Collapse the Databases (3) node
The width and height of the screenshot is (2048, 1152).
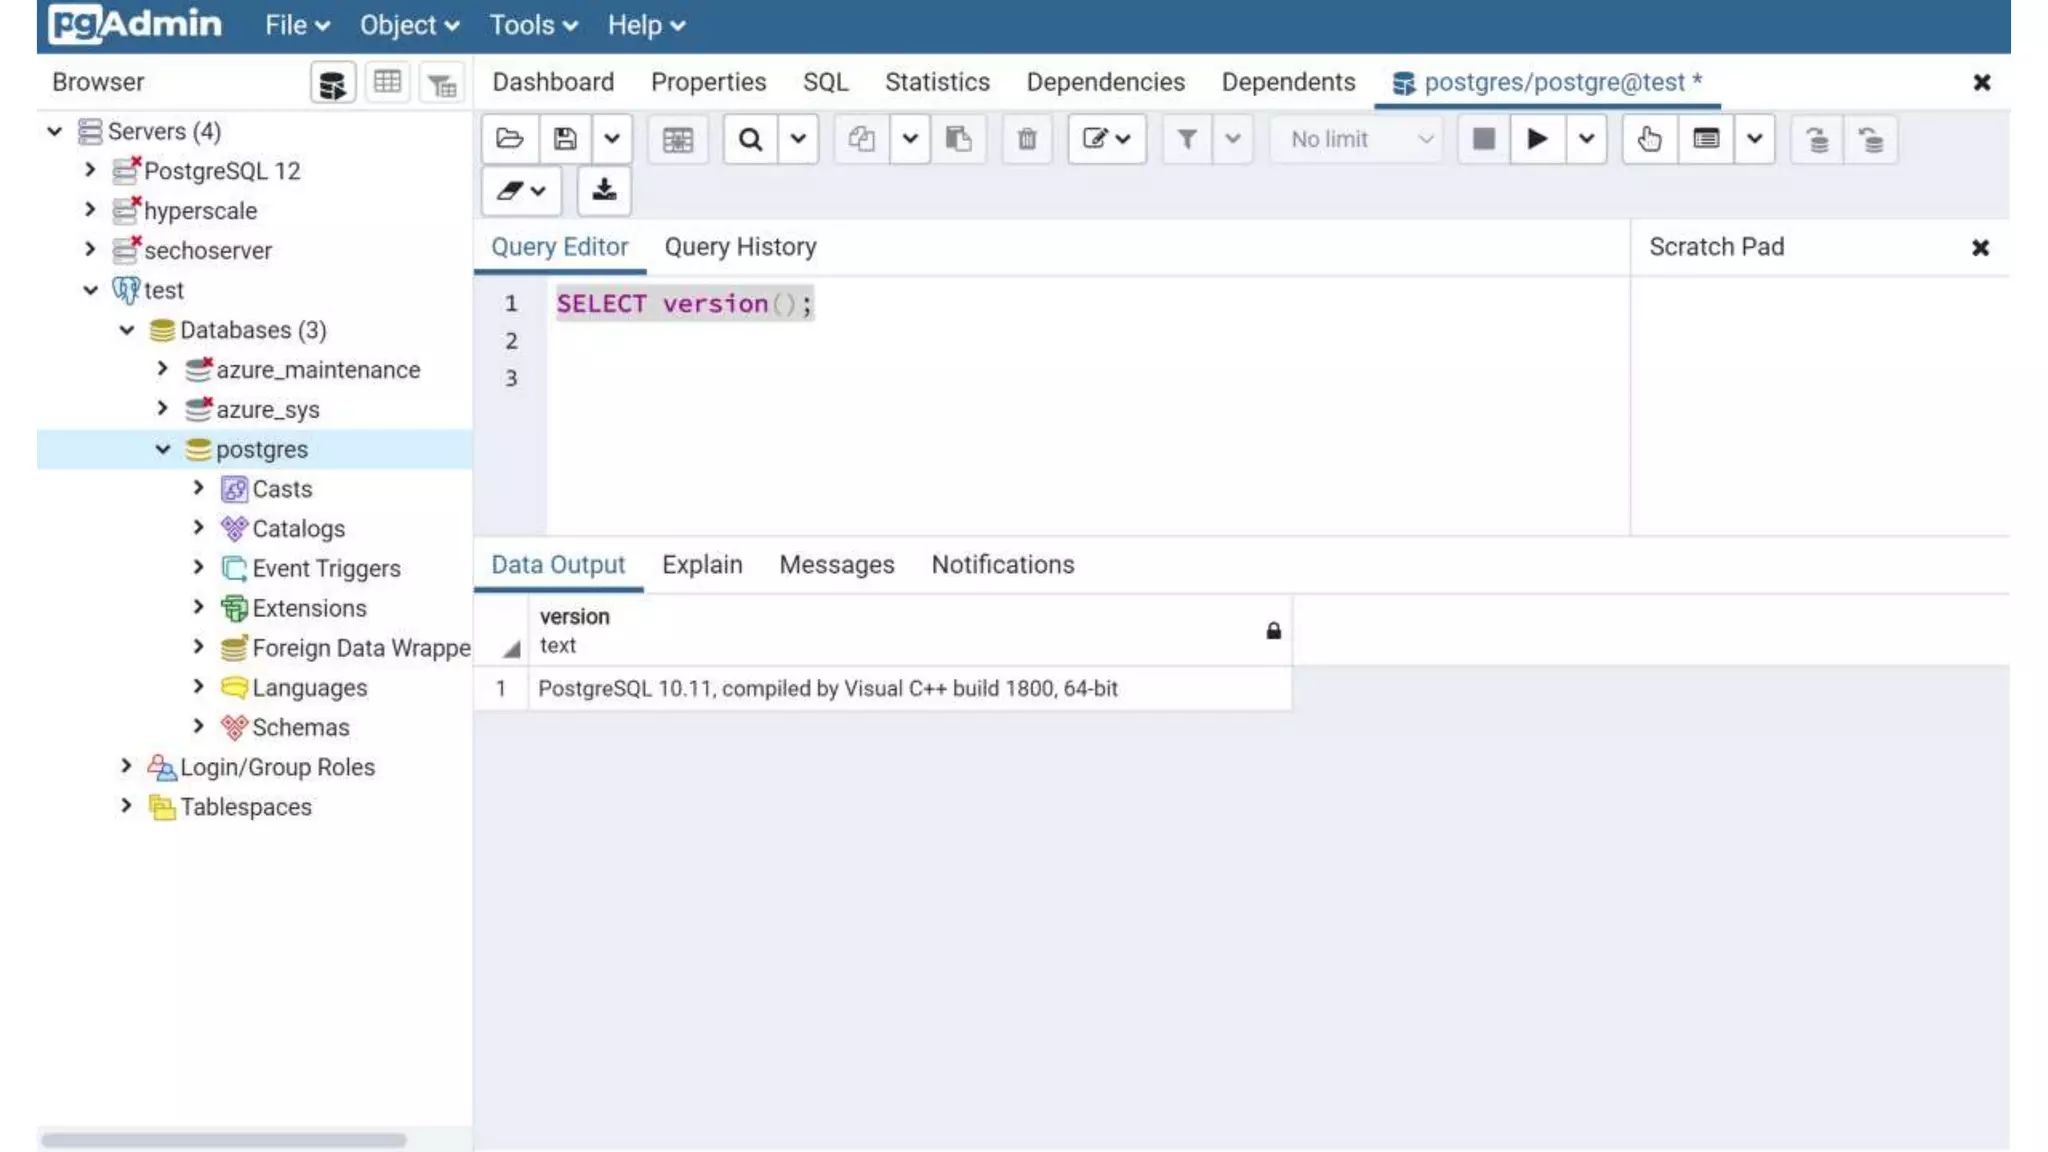click(127, 330)
